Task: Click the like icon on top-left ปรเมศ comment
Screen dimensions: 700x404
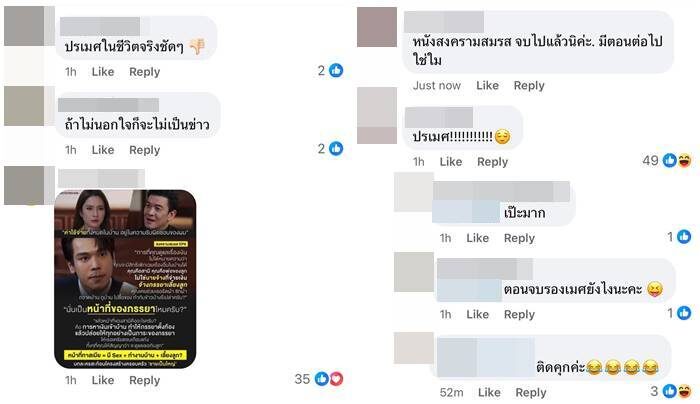Action: point(336,70)
